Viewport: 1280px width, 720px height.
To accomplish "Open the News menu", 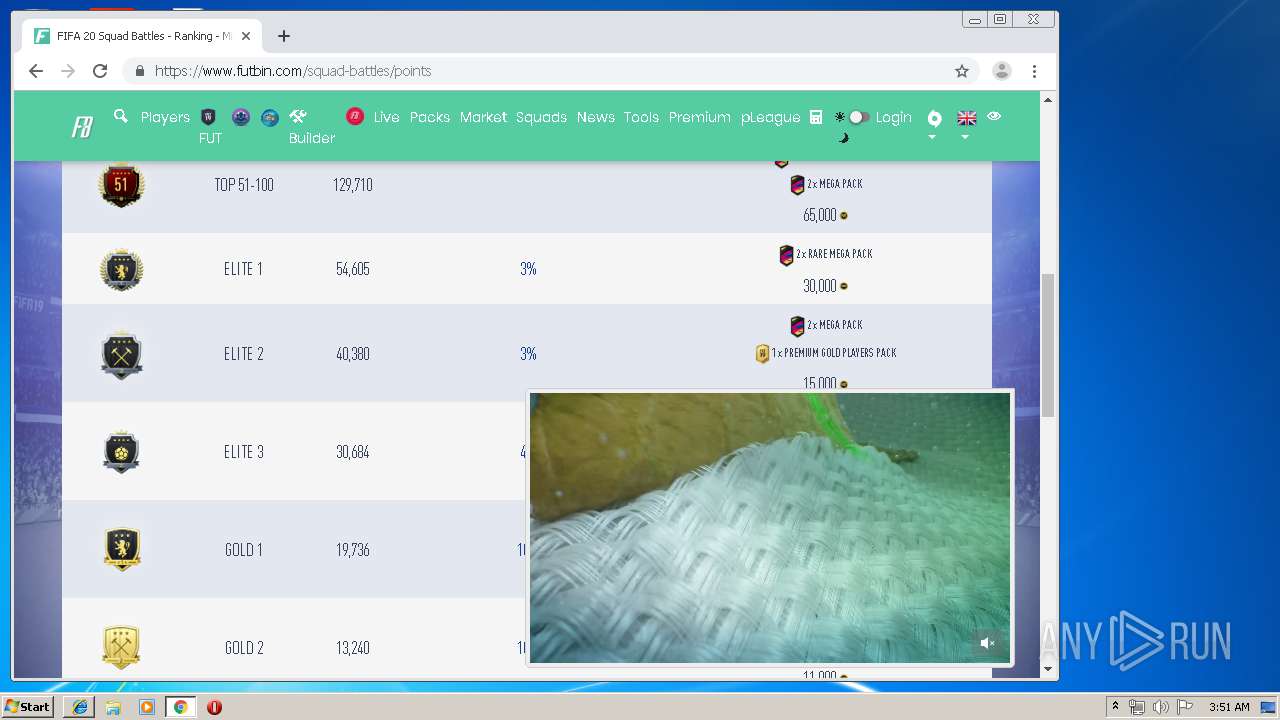I will (x=595, y=117).
